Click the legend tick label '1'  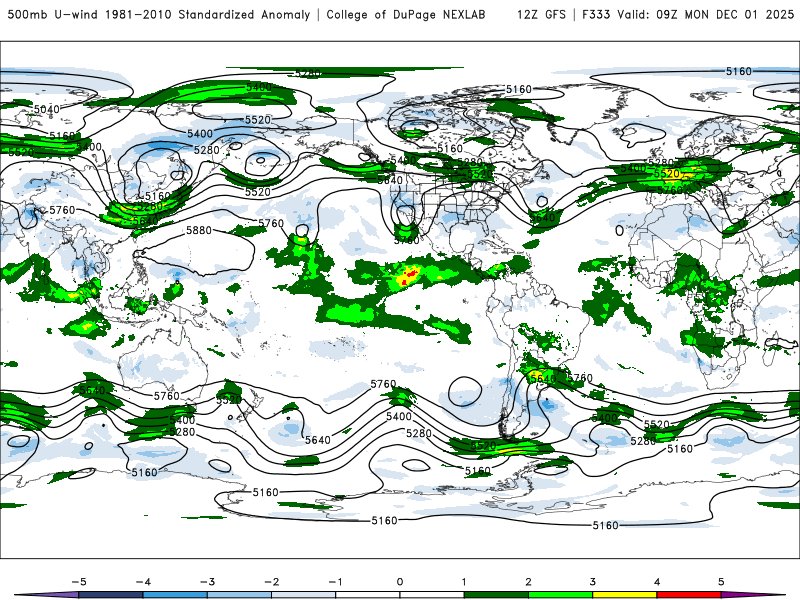click(x=464, y=582)
